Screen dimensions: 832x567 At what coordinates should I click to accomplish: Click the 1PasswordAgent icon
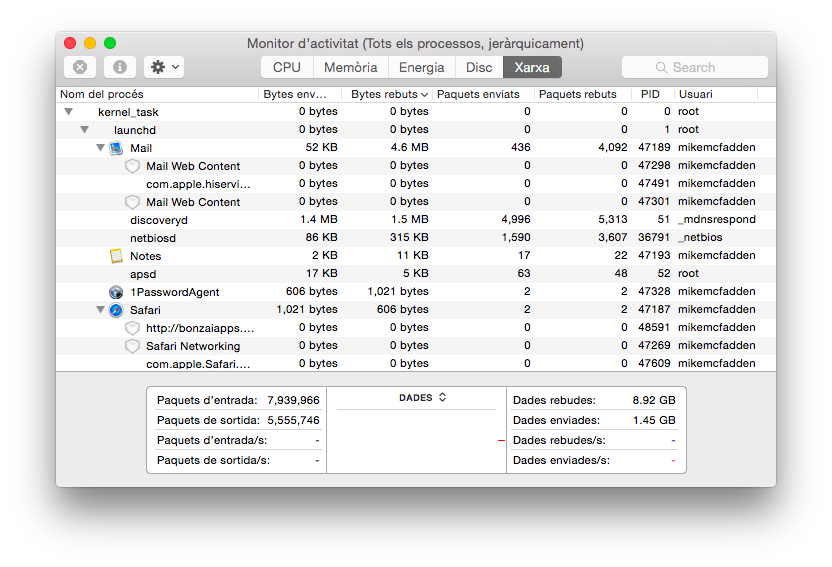(116, 292)
